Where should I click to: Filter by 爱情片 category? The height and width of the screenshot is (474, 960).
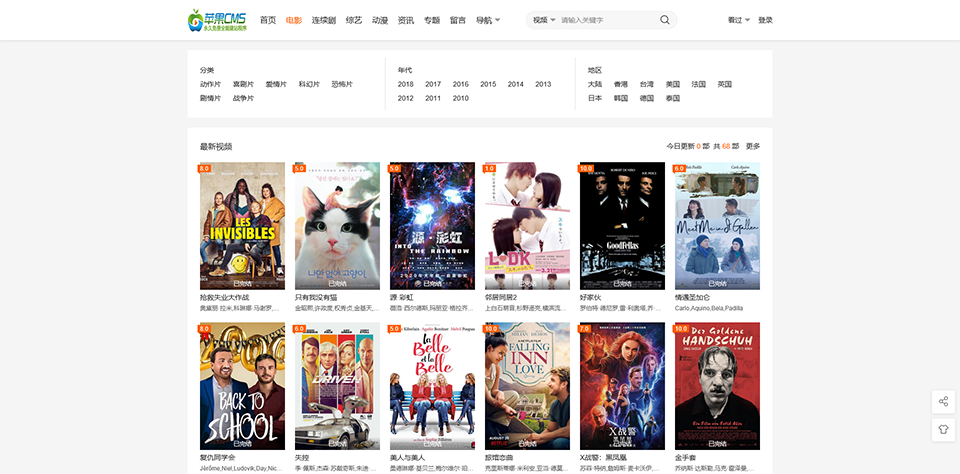[x=276, y=85]
